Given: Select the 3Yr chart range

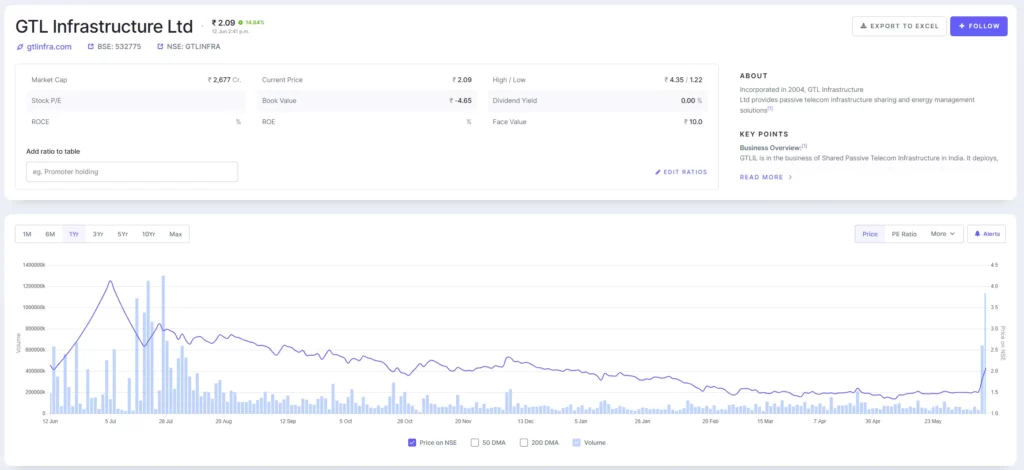Looking at the screenshot, I should pyautogui.click(x=98, y=234).
